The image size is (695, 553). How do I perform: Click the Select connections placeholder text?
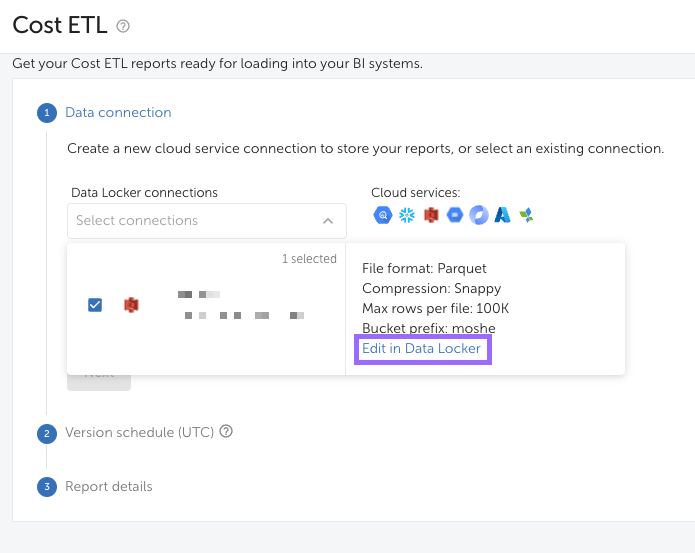137,221
